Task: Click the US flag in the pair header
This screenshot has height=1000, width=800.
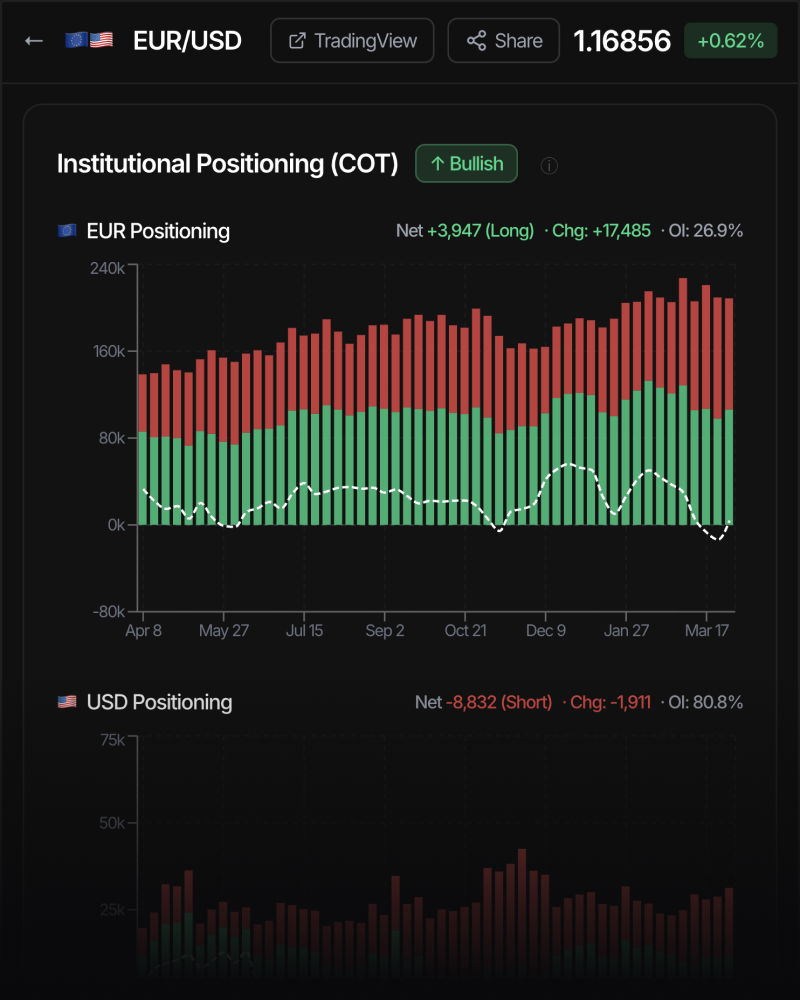Action: [101, 40]
